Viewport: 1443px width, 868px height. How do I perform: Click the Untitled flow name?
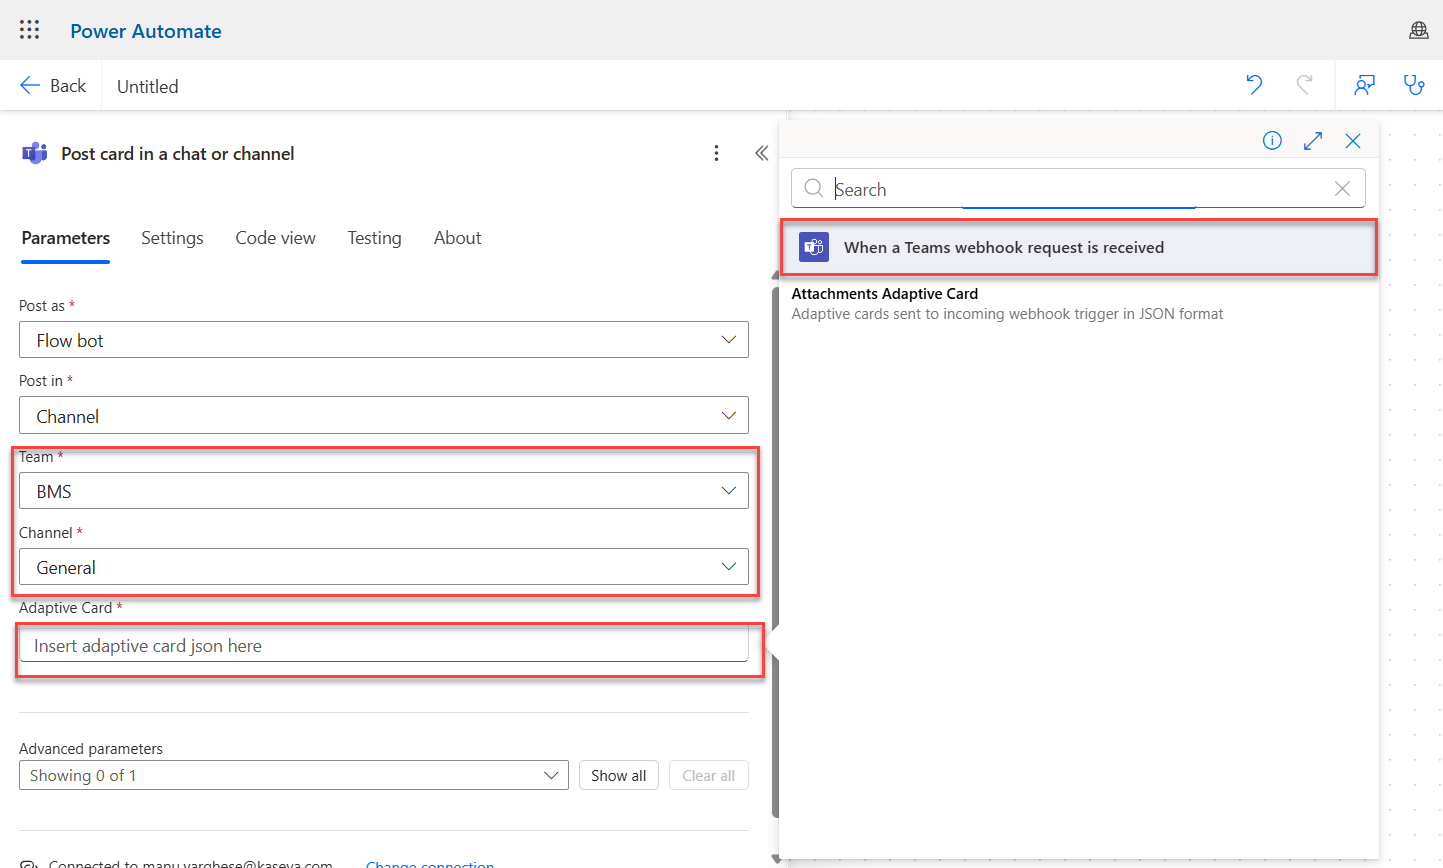tap(148, 87)
